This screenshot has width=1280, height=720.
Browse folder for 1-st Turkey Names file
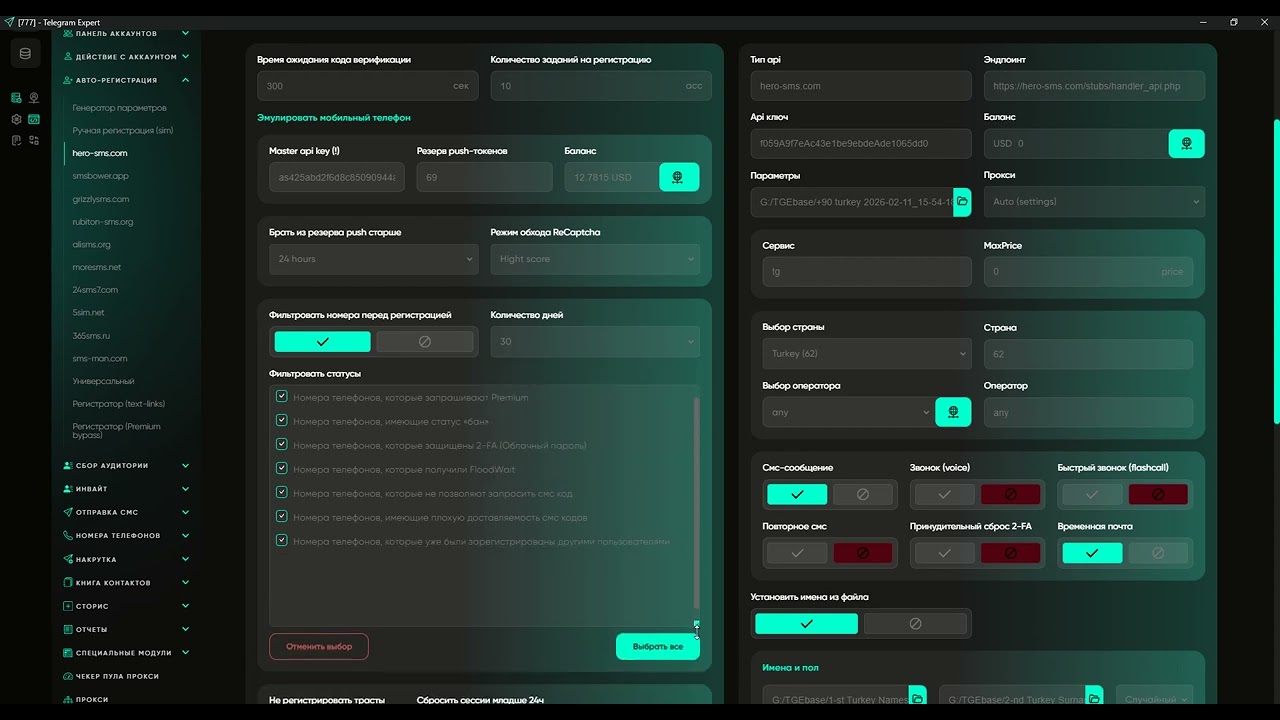(x=917, y=698)
